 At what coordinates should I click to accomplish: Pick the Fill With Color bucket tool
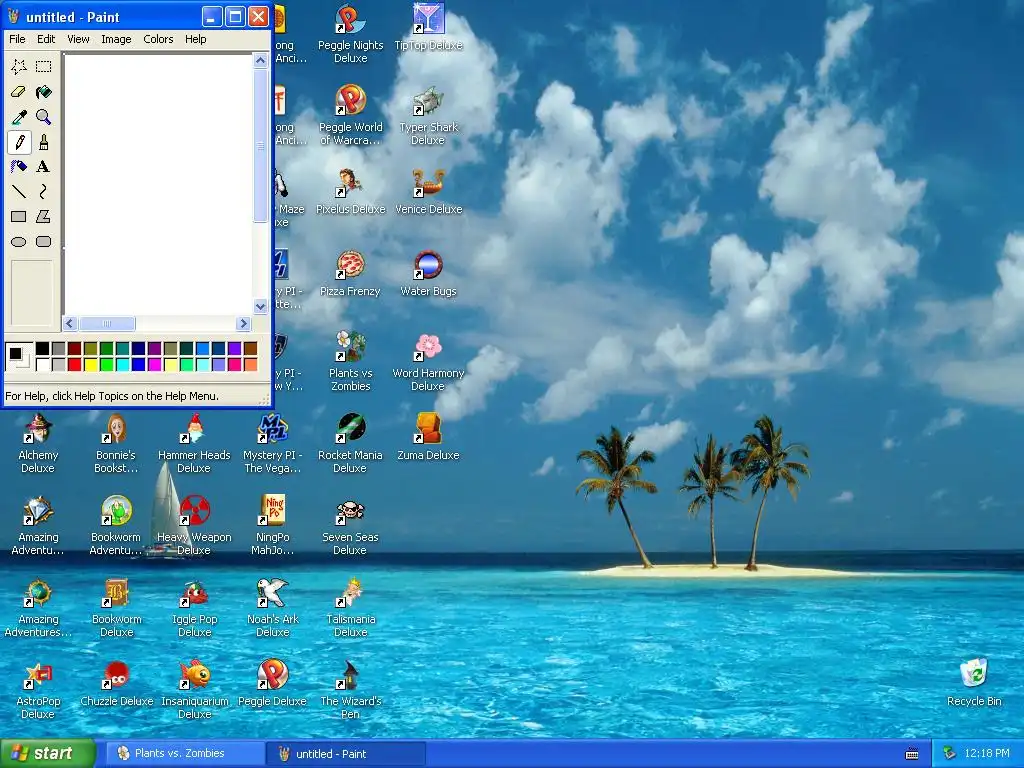point(44,92)
